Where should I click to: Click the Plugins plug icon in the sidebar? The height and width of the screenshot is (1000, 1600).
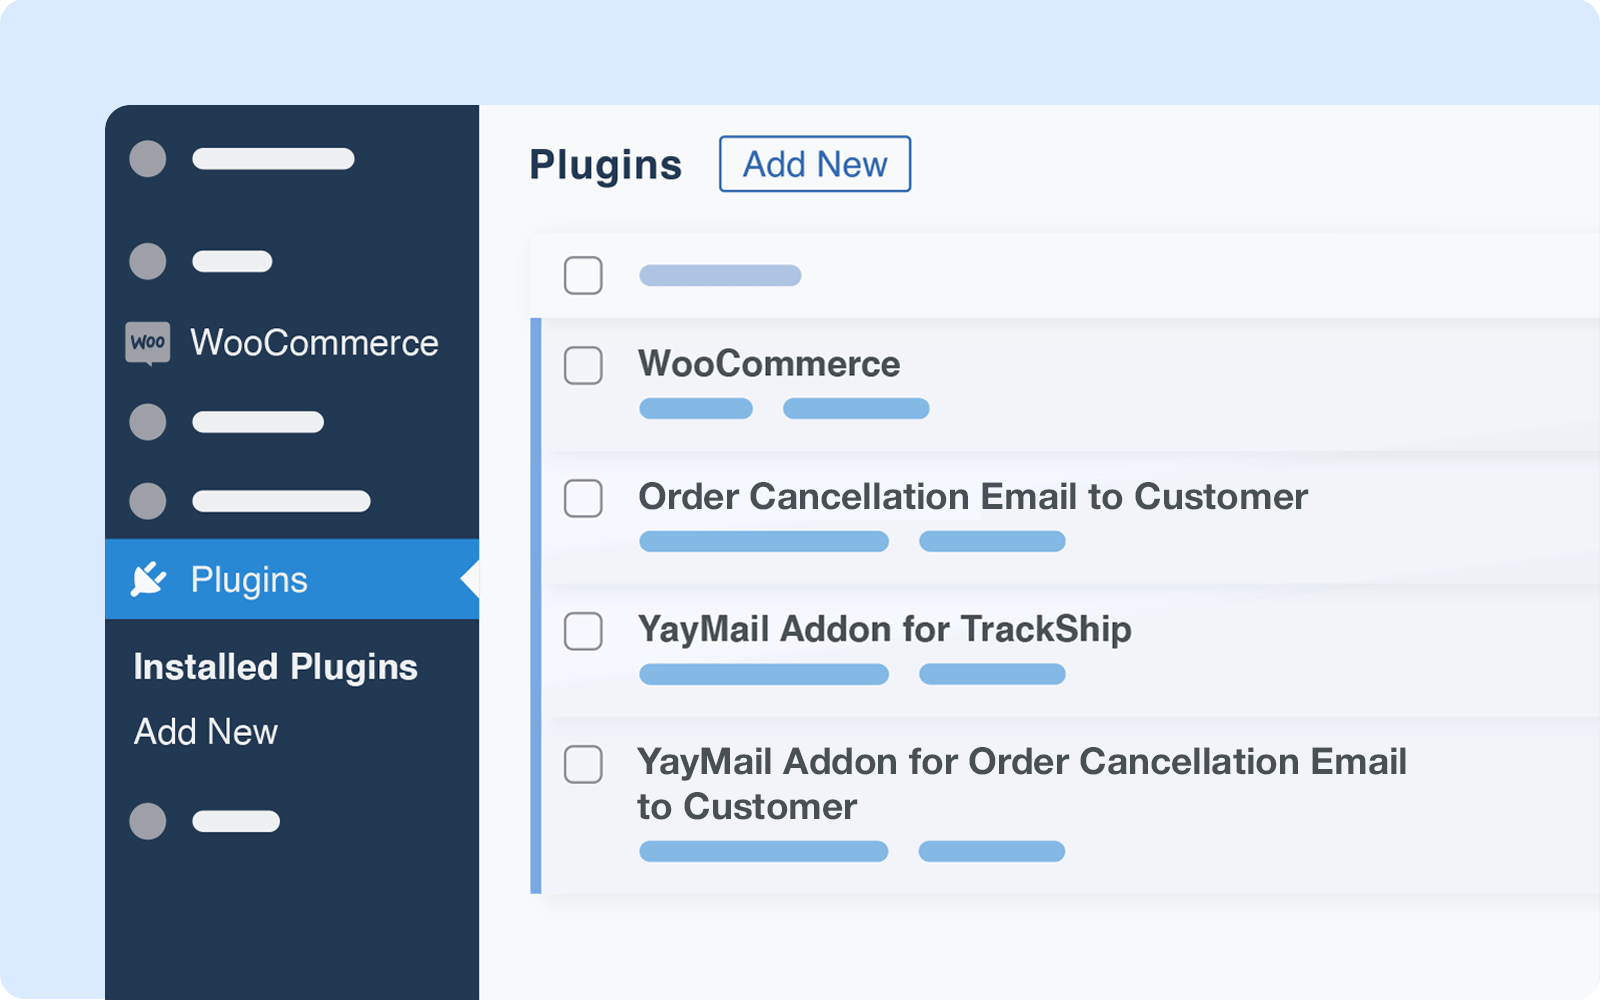click(149, 579)
